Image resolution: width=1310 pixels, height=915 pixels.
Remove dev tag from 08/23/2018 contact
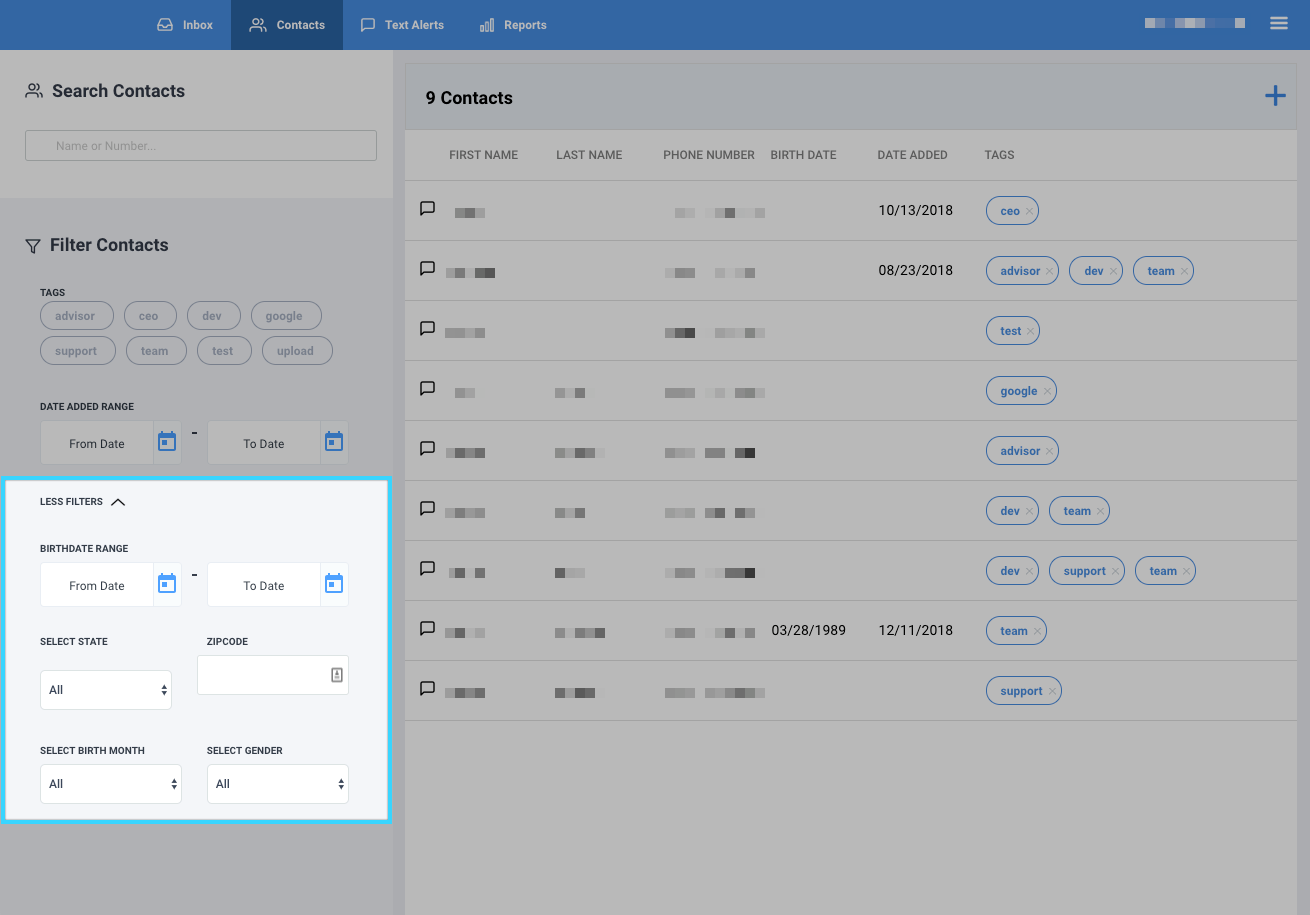tap(1113, 271)
